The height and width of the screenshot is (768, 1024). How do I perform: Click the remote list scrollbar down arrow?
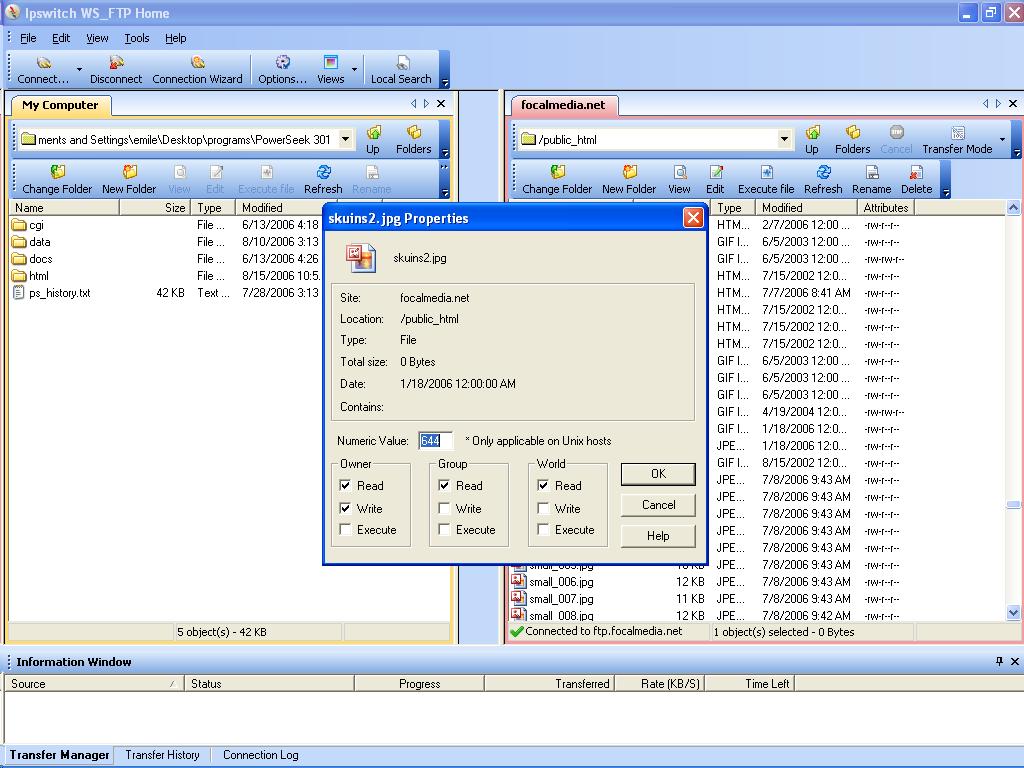coord(1013,613)
